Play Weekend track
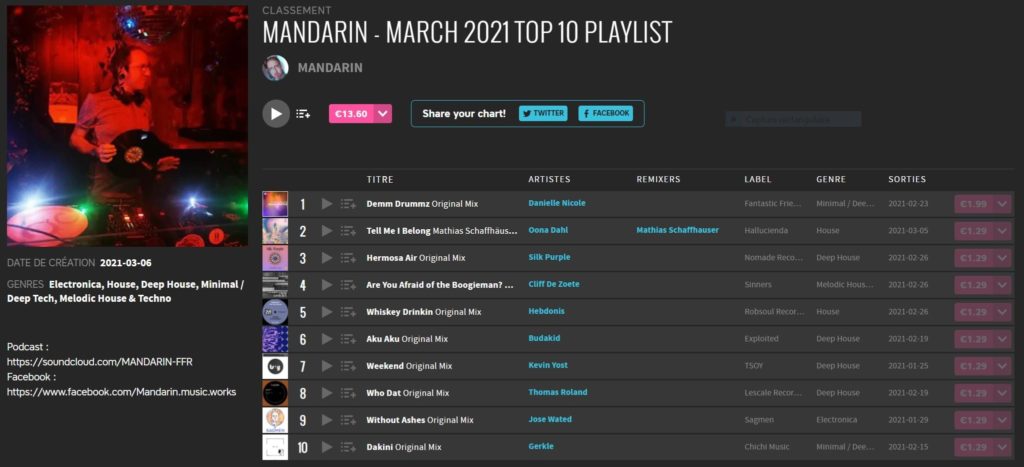 pos(327,366)
